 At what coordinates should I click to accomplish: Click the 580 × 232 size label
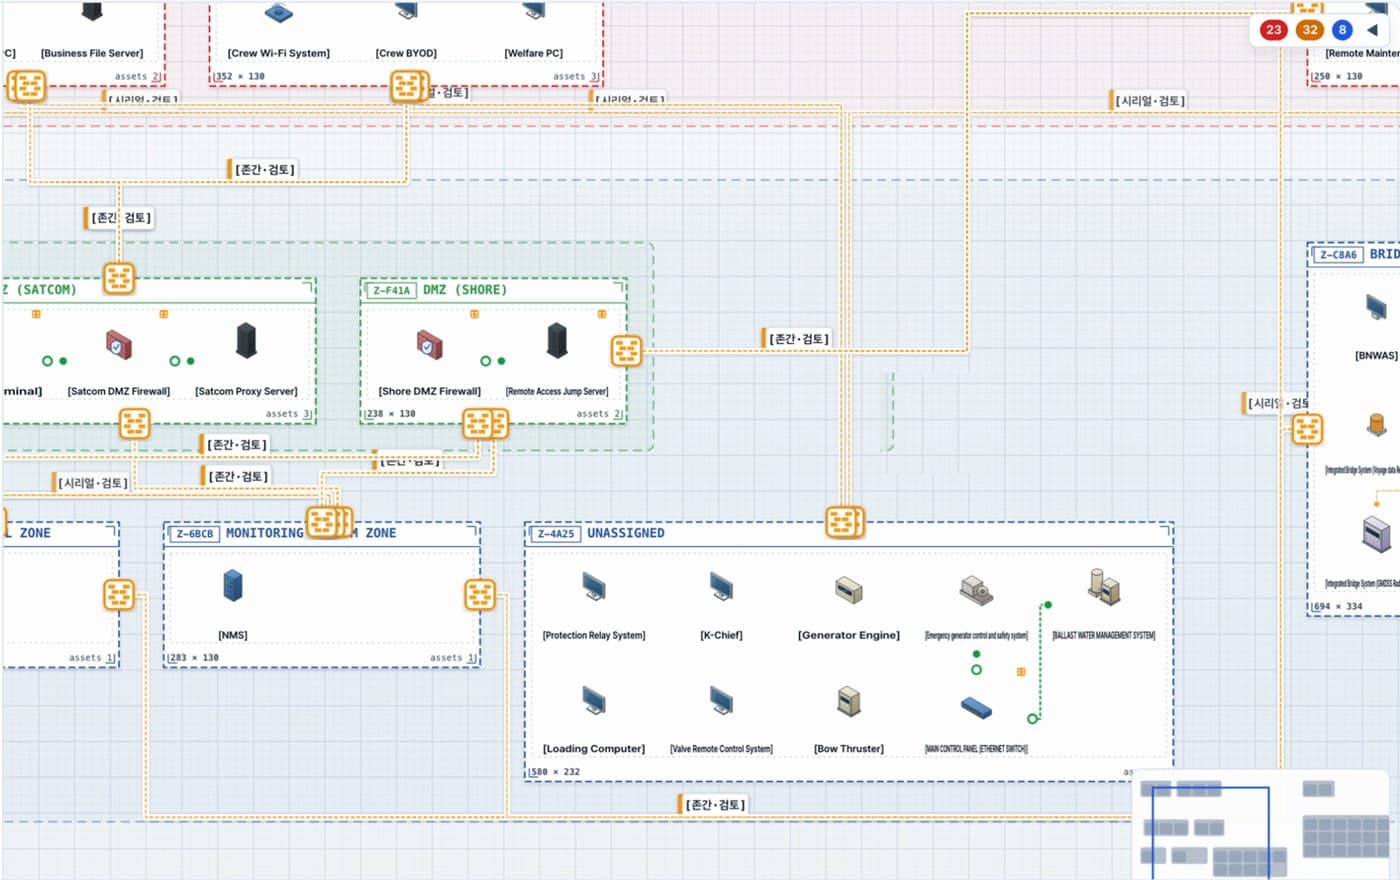point(555,772)
